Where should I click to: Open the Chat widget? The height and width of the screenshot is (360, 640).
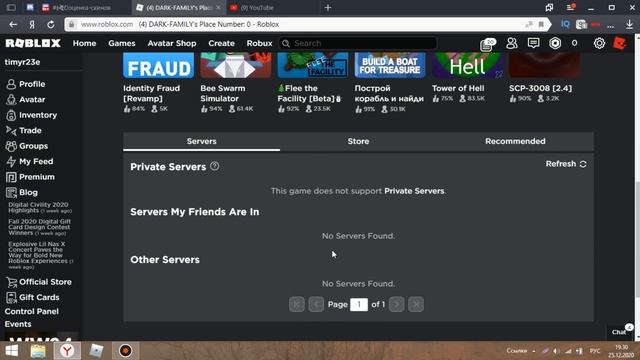tap(620, 331)
